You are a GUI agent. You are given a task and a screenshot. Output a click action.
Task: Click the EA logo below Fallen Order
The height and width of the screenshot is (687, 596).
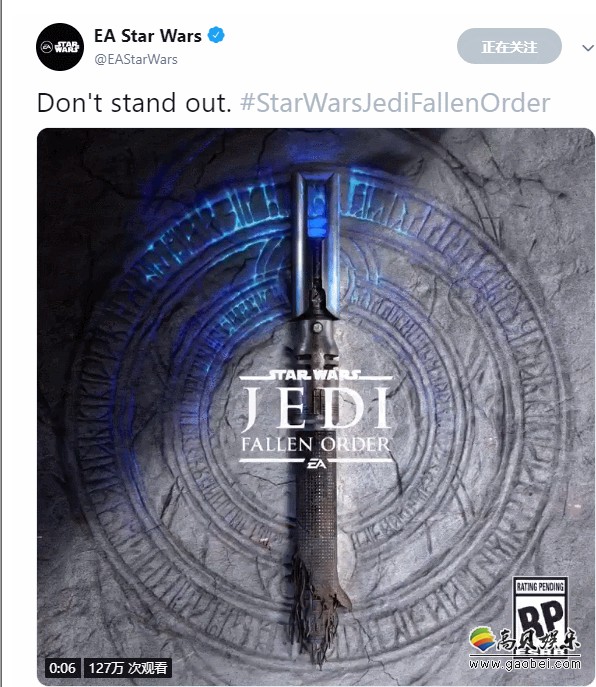coord(316,464)
